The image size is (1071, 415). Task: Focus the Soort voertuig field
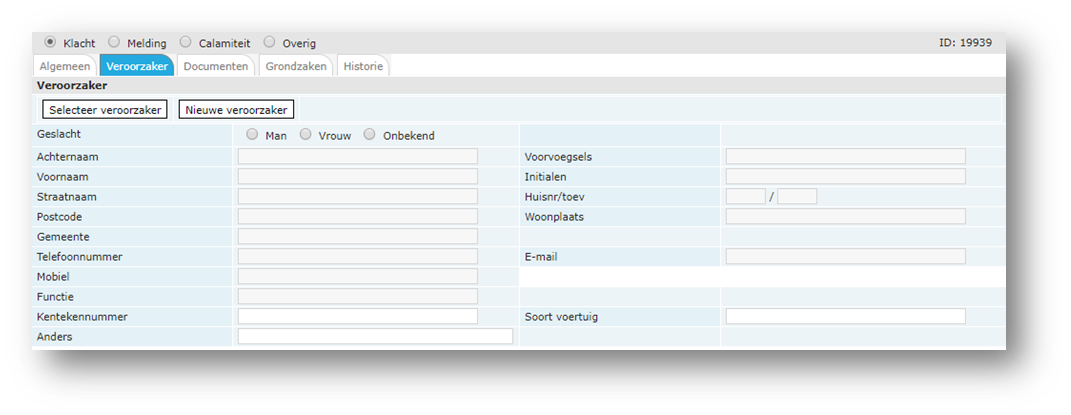tap(845, 316)
